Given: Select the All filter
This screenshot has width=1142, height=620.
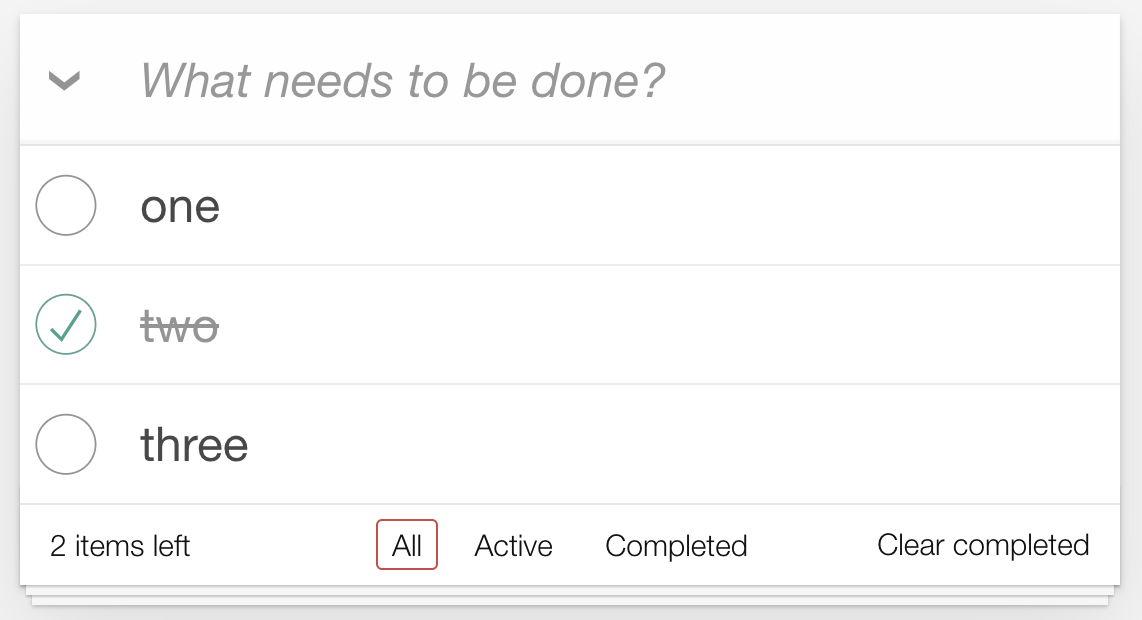Looking at the screenshot, I should [x=407, y=545].
